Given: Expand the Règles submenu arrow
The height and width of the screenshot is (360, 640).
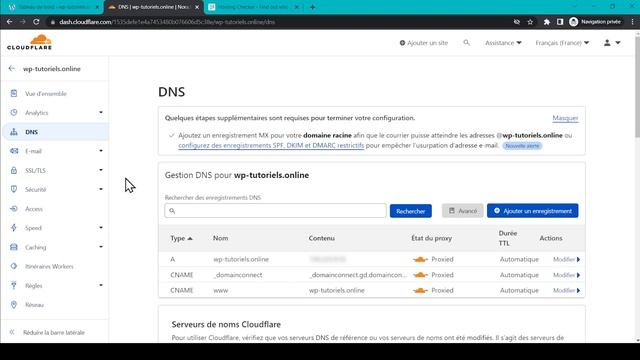Looking at the screenshot, I should point(101,285).
